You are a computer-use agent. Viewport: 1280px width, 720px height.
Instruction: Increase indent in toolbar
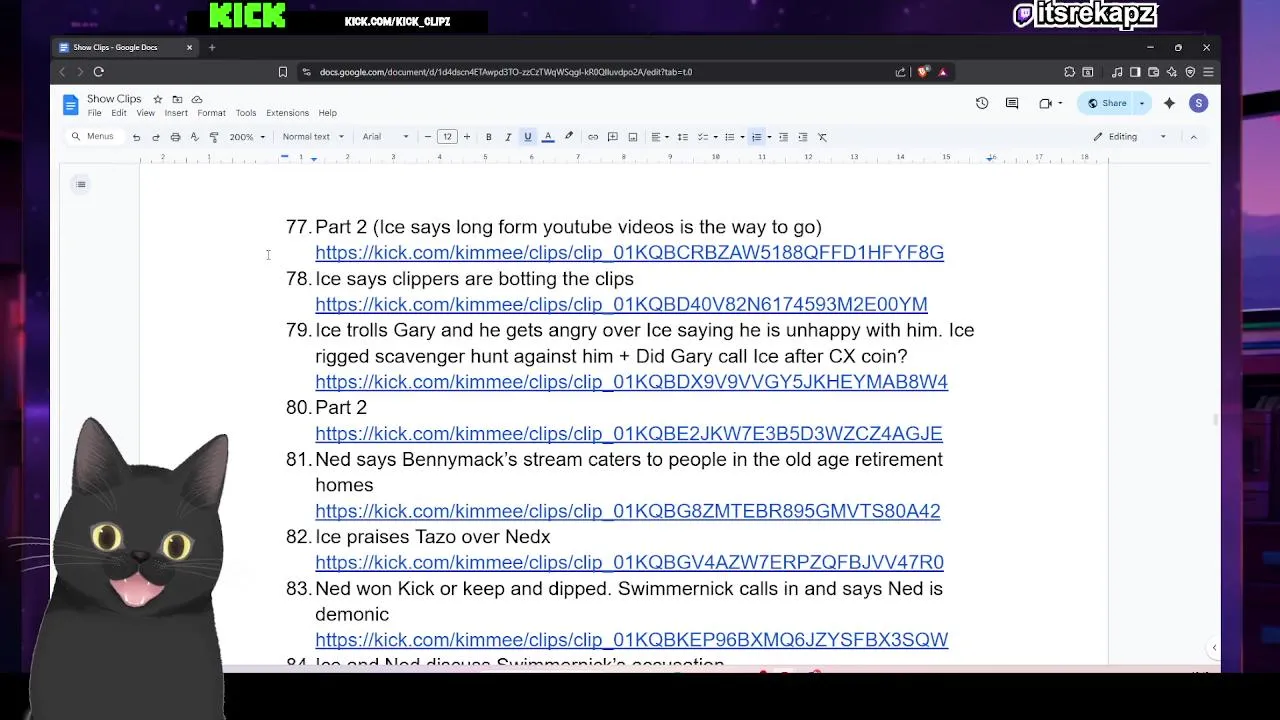803,137
